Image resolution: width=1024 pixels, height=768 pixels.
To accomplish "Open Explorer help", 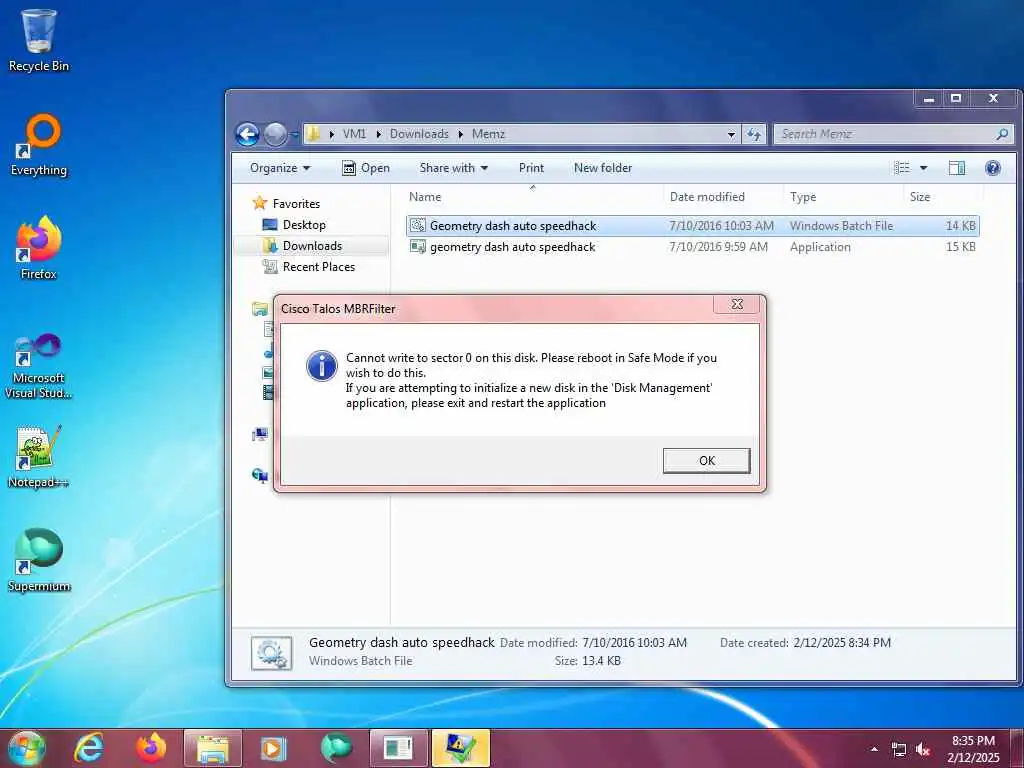I will tap(993, 168).
